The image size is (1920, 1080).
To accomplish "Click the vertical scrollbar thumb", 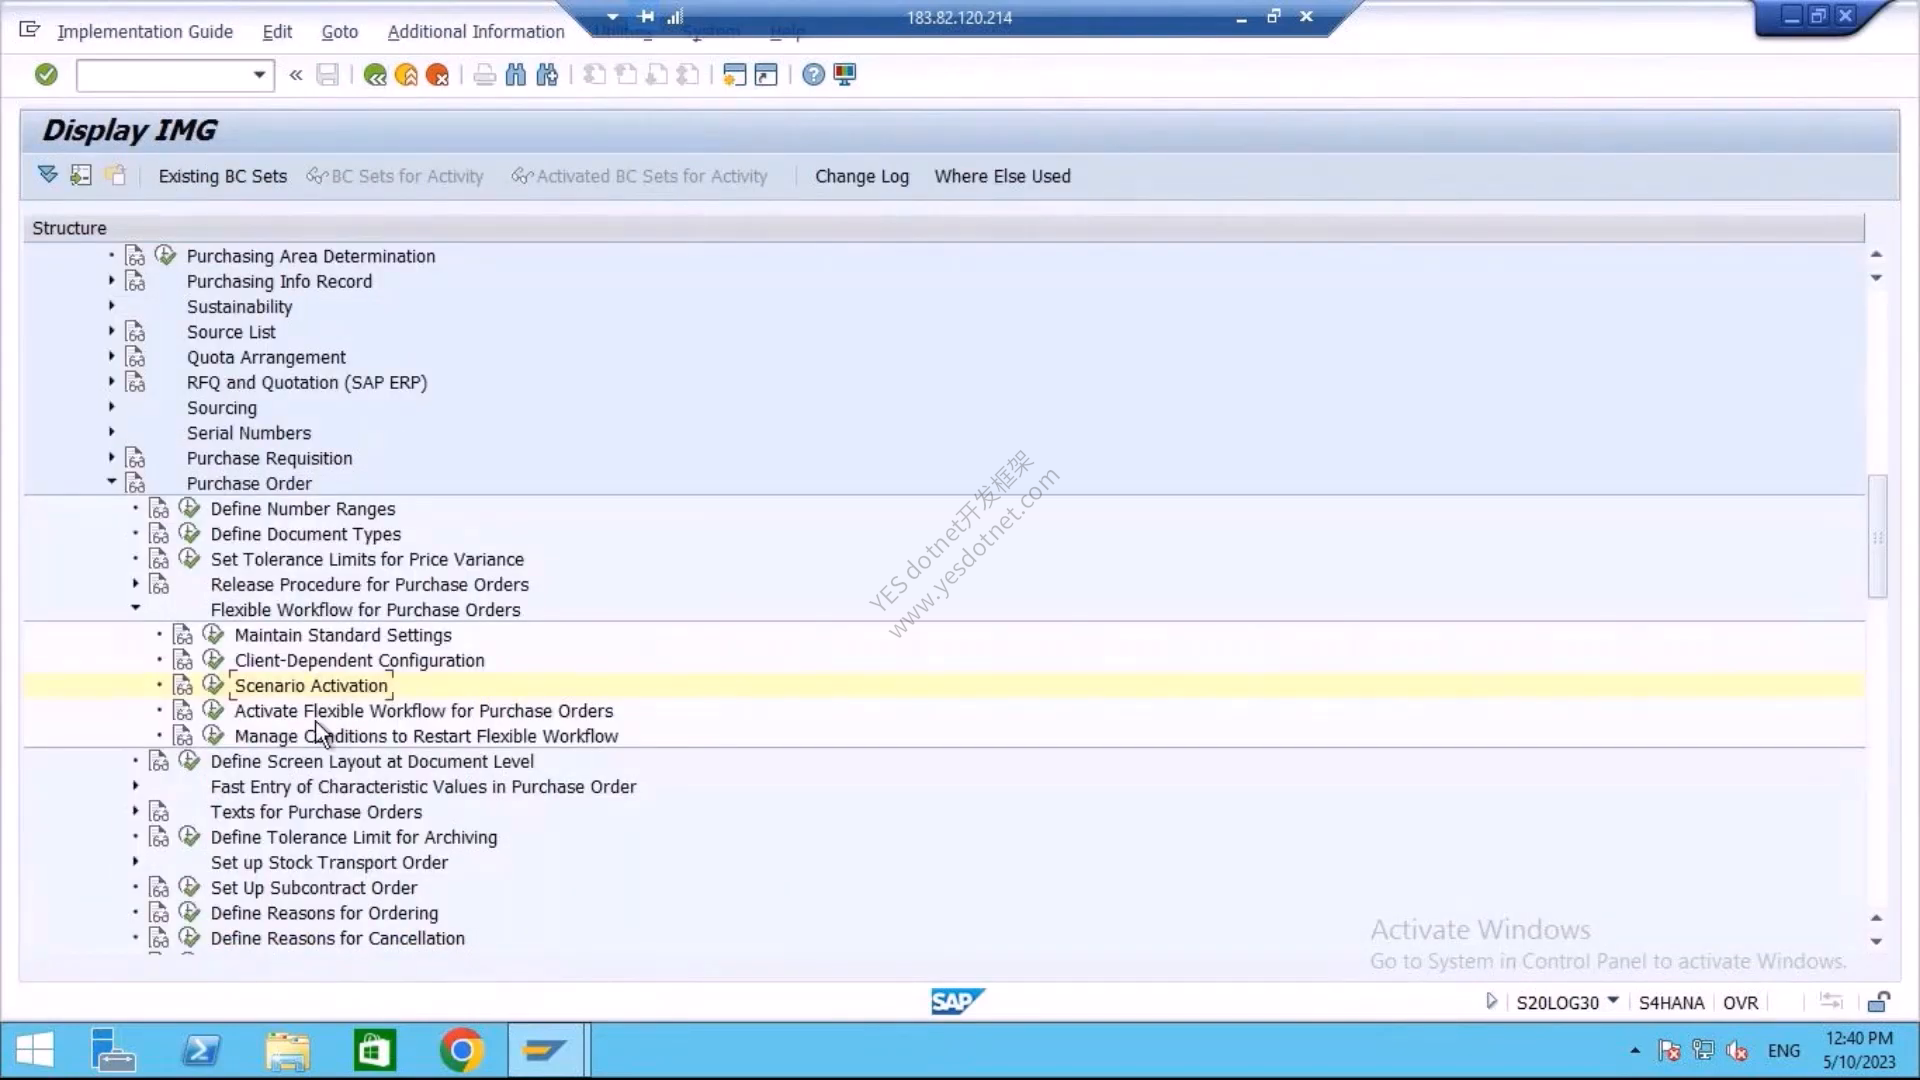I will tap(1877, 537).
